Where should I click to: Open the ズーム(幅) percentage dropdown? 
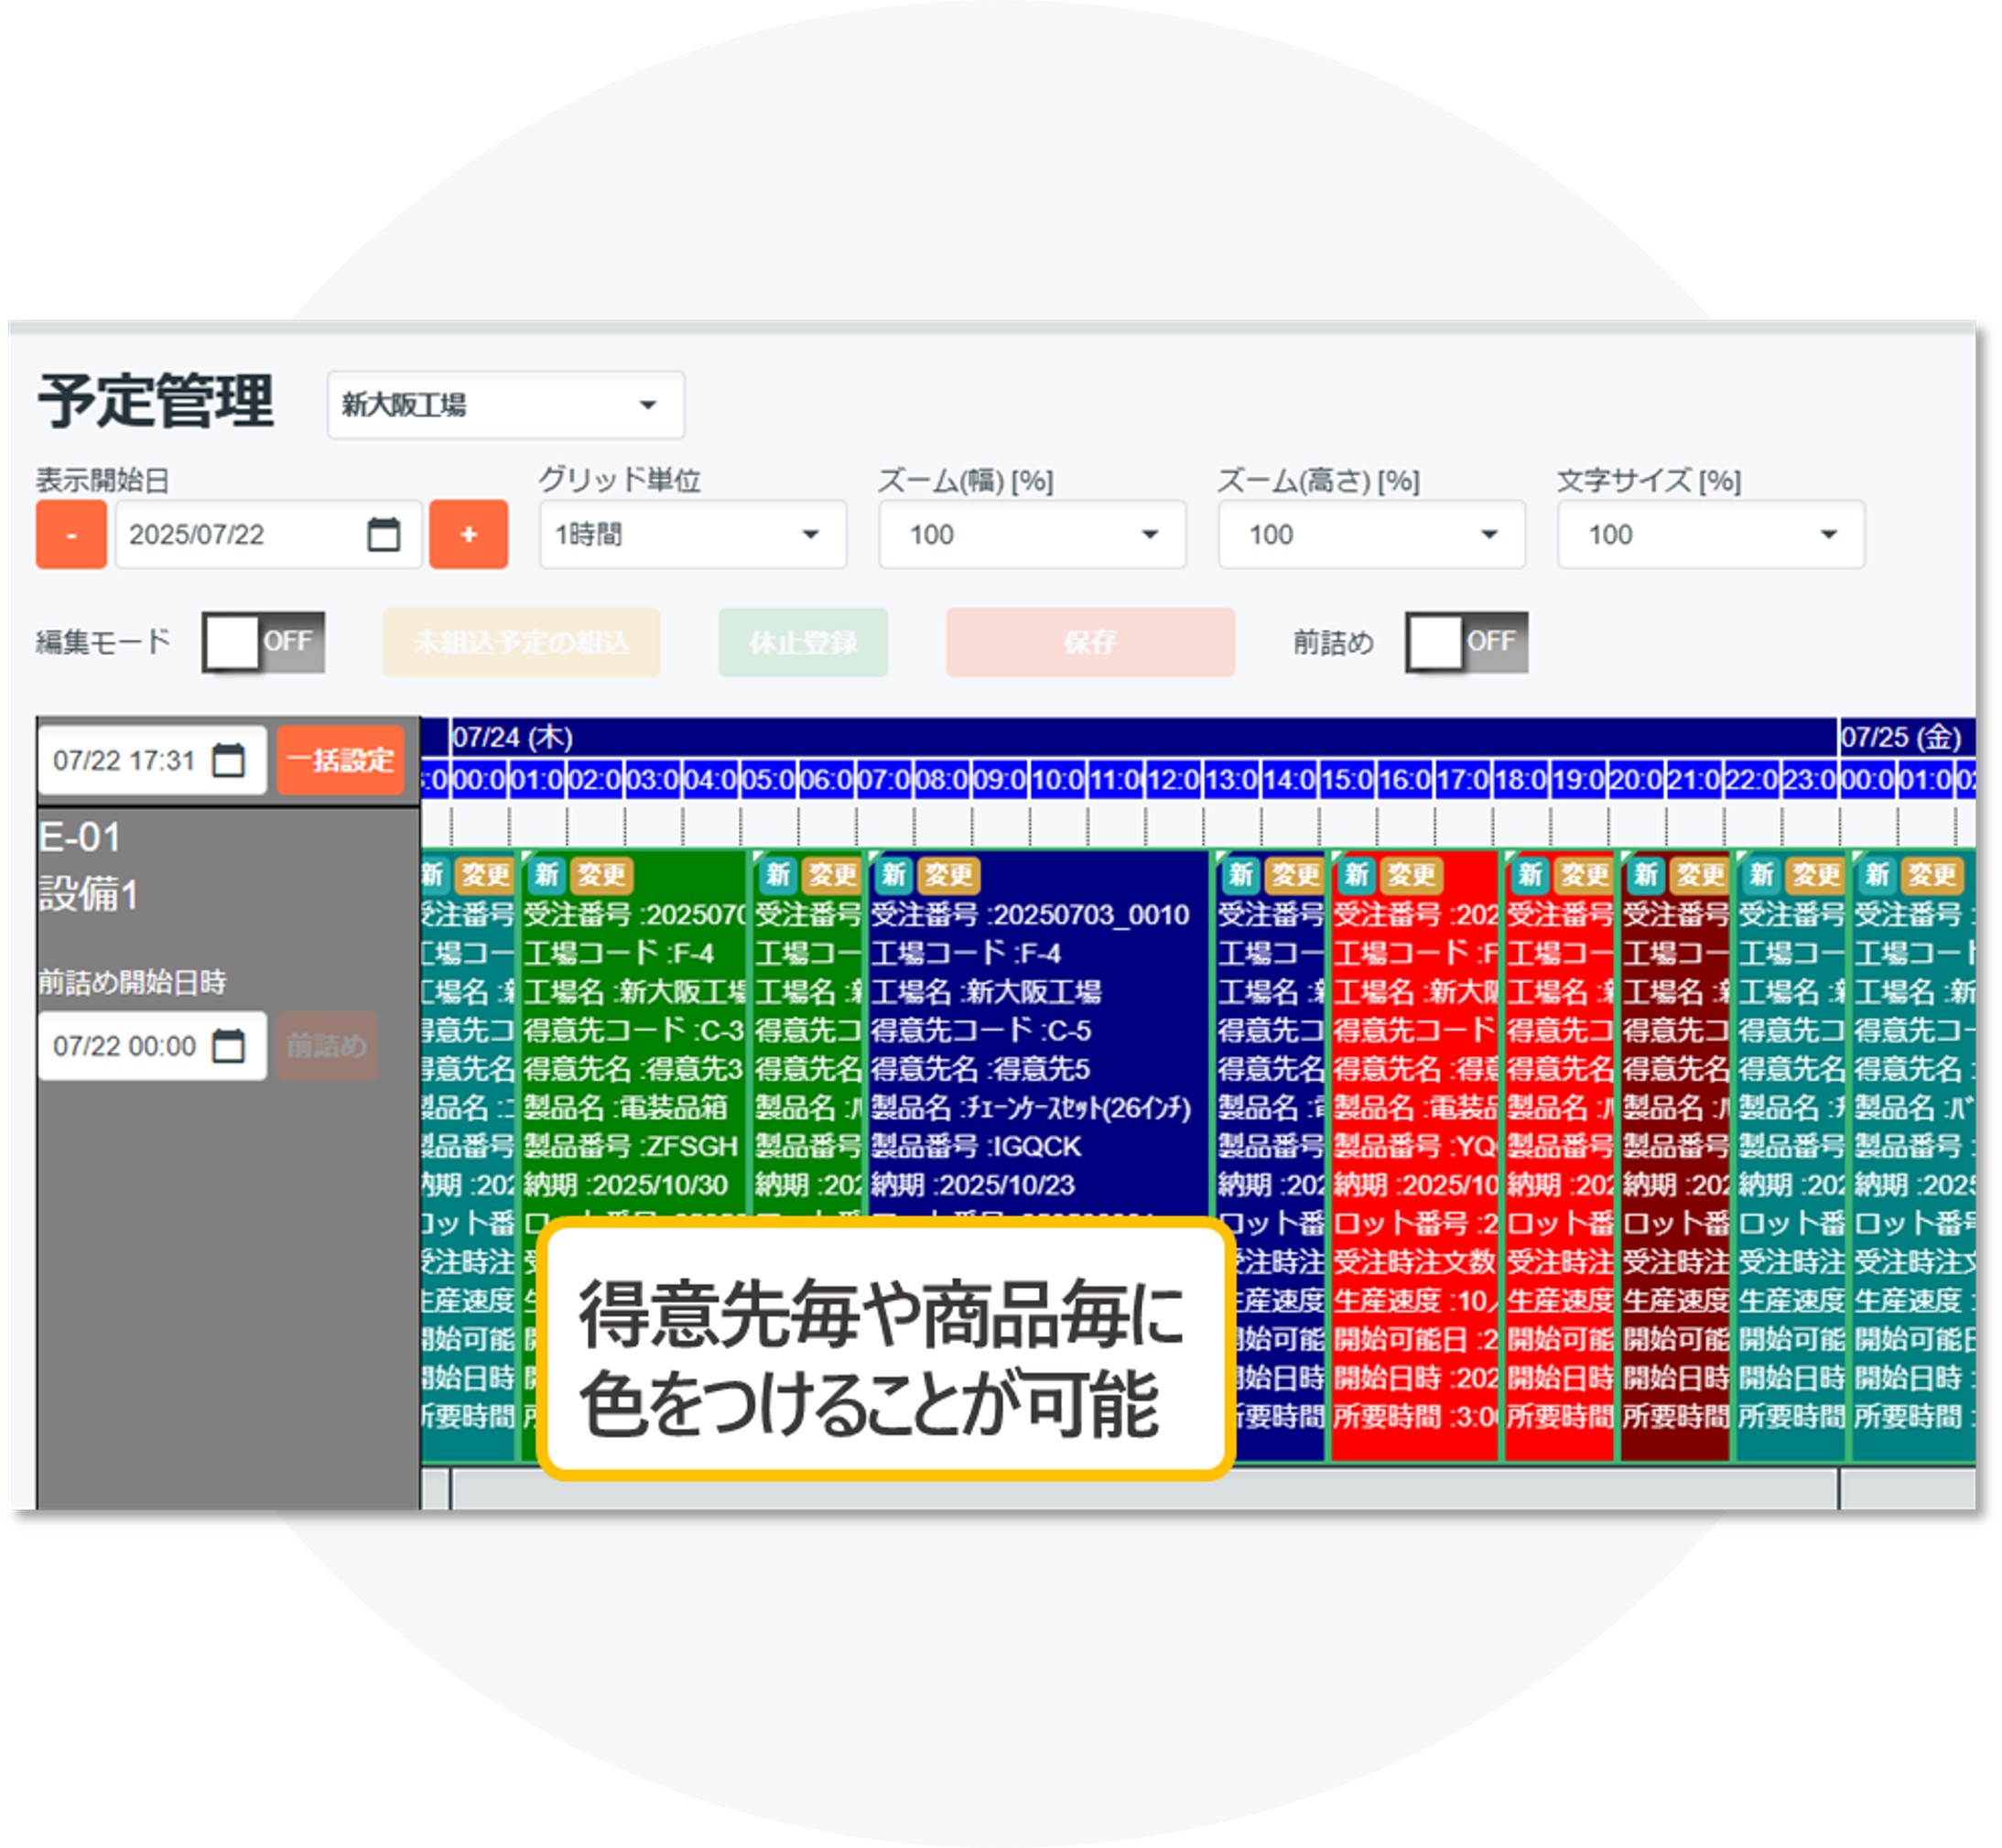tap(1030, 536)
